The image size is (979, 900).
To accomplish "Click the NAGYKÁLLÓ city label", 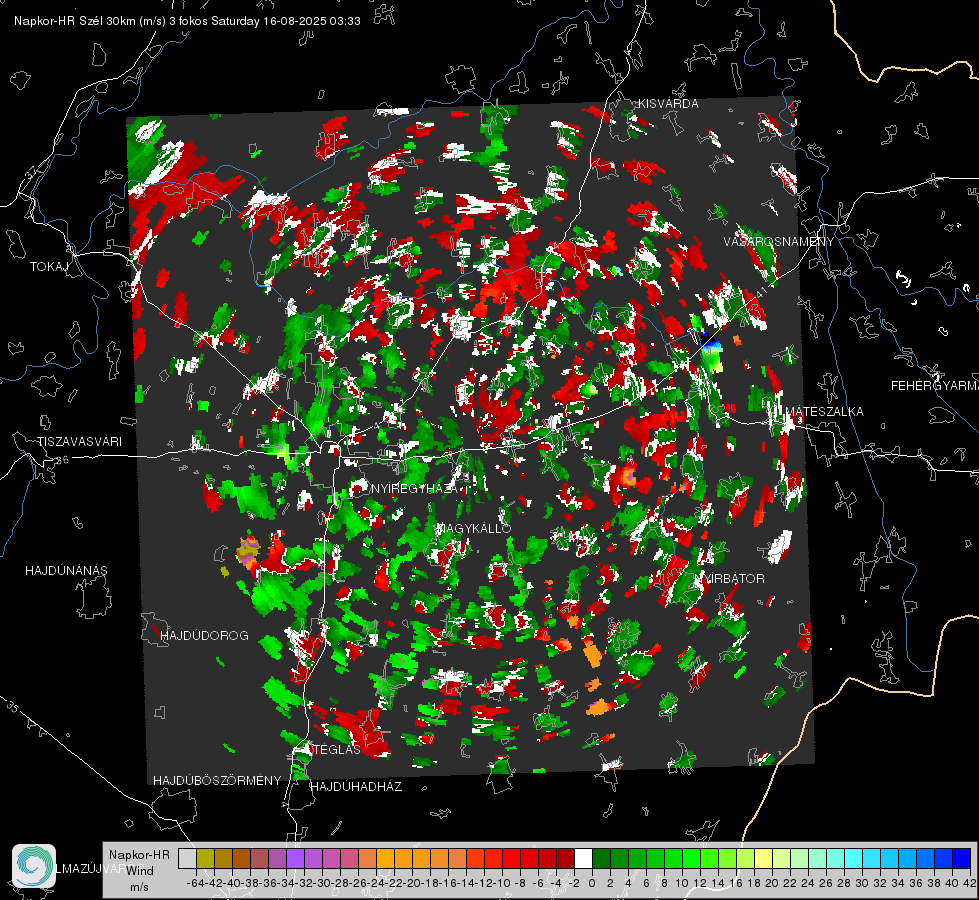I will pyautogui.click(x=473, y=528).
